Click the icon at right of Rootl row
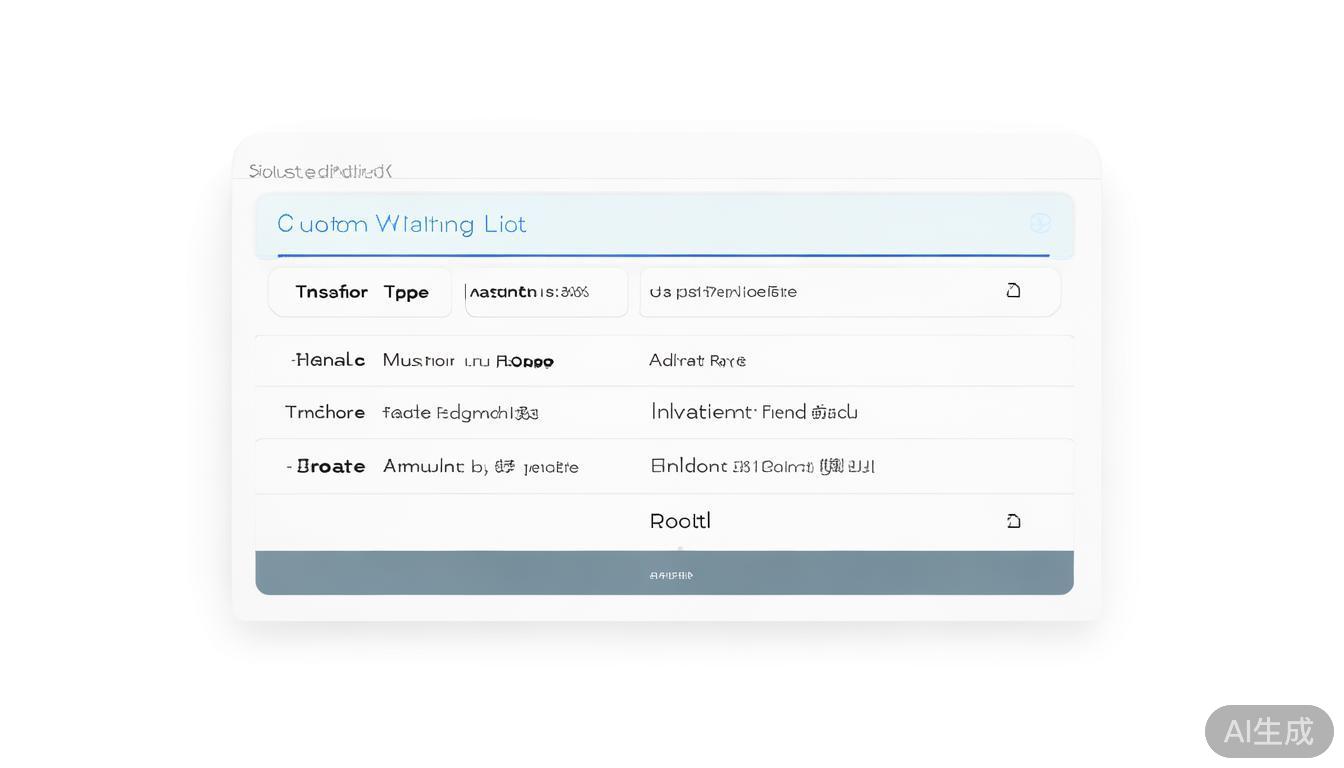1344x768 pixels. pos(1013,521)
